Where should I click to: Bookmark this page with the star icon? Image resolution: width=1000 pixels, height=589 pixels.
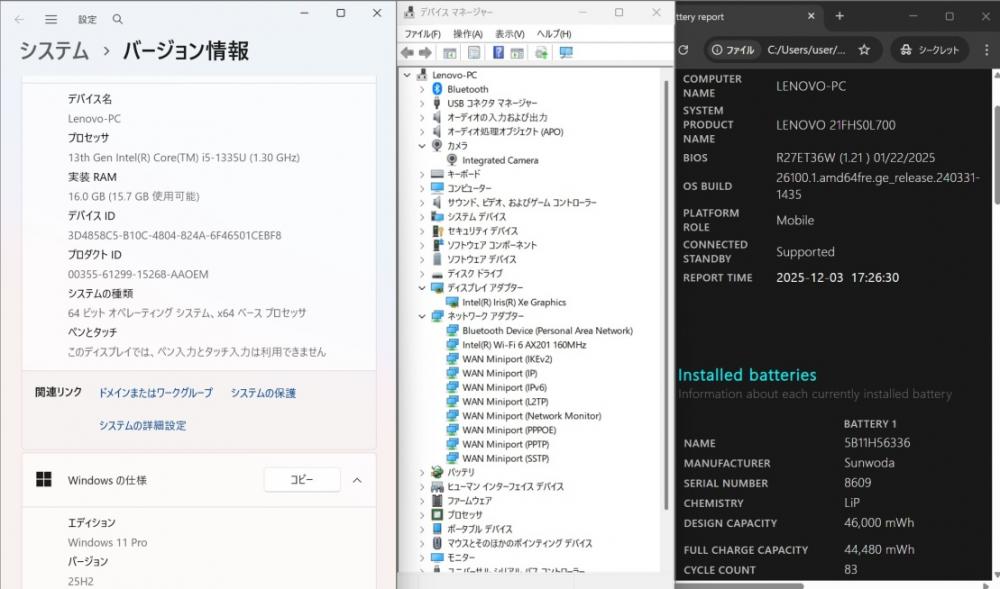tap(864, 50)
